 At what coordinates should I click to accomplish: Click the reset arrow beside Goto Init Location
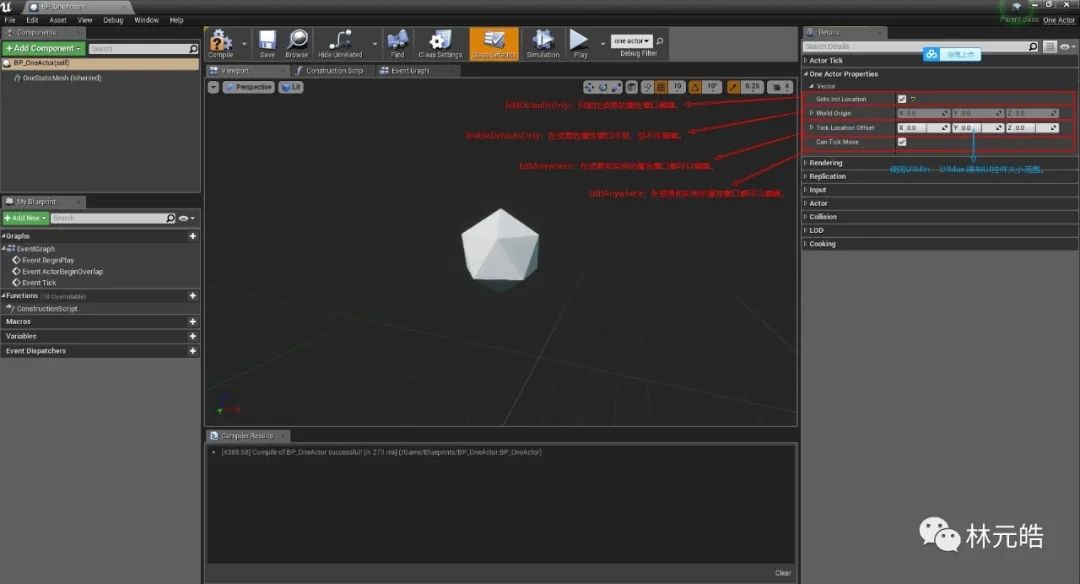(x=913, y=99)
